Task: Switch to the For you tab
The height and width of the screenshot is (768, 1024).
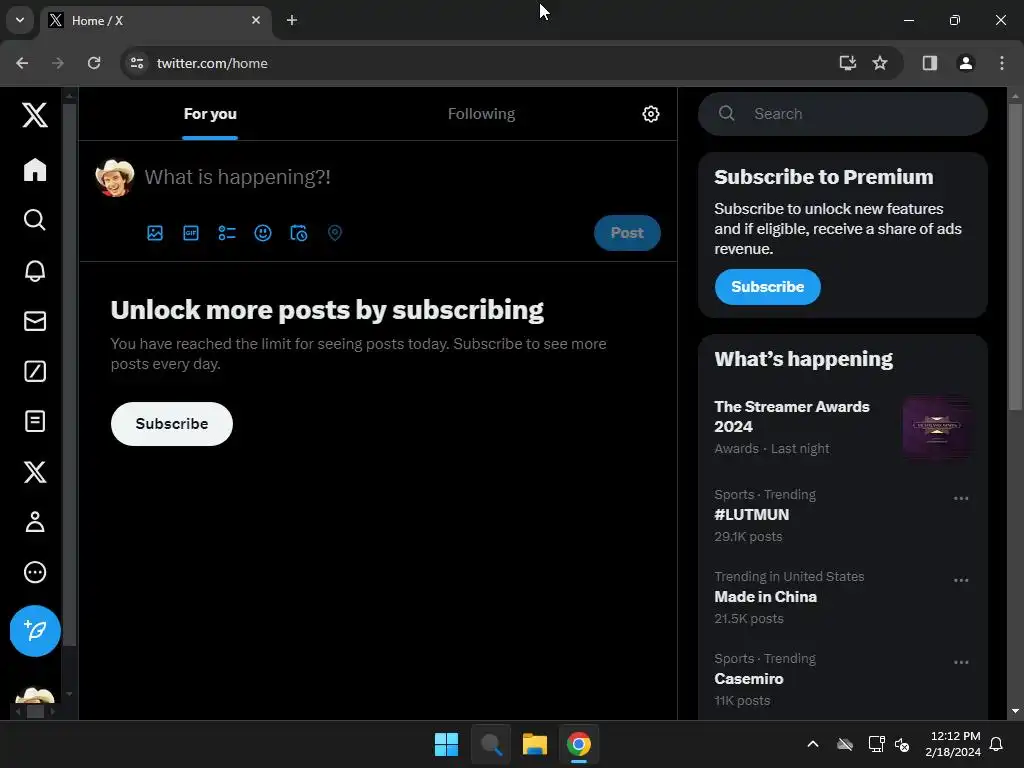Action: point(210,114)
